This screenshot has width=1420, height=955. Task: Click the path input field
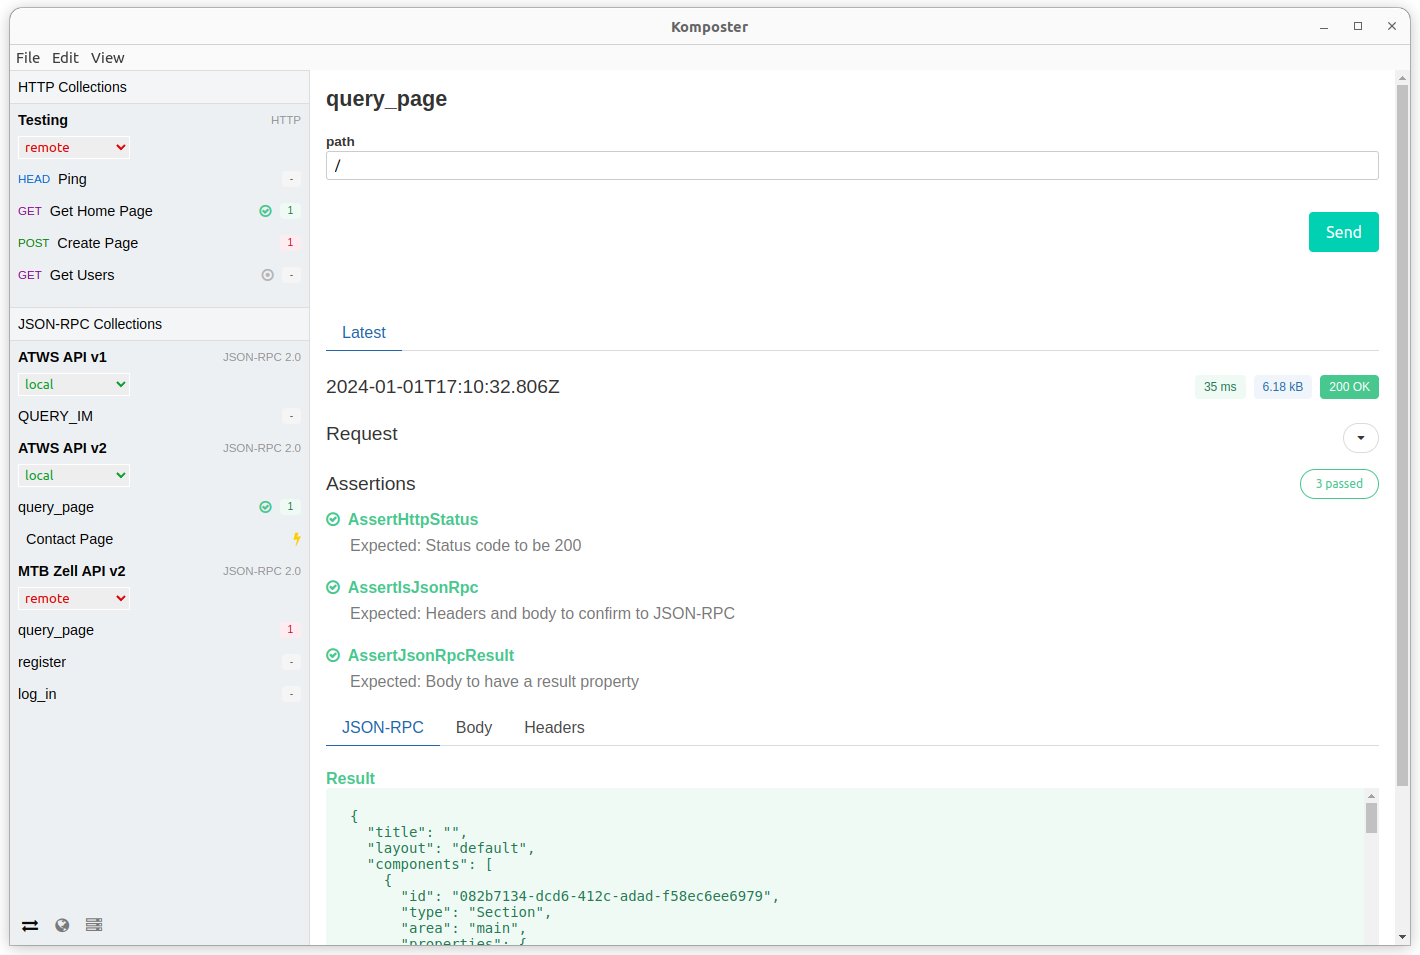click(852, 166)
